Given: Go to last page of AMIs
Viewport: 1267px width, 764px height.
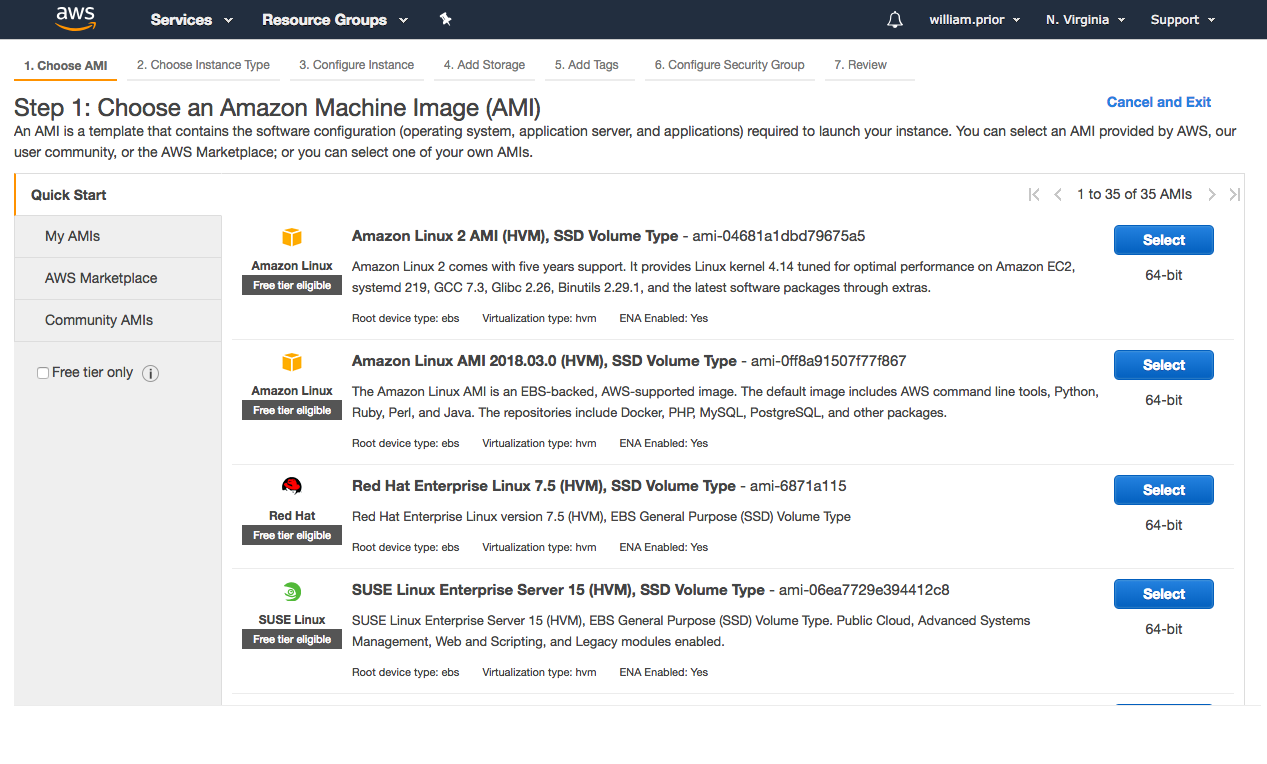Looking at the screenshot, I should click(x=1235, y=195).
